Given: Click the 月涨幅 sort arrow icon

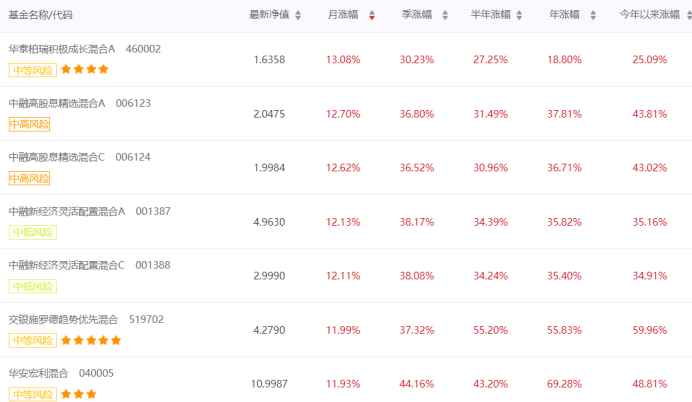Looking at the screenshot, I should pos(372,16).
